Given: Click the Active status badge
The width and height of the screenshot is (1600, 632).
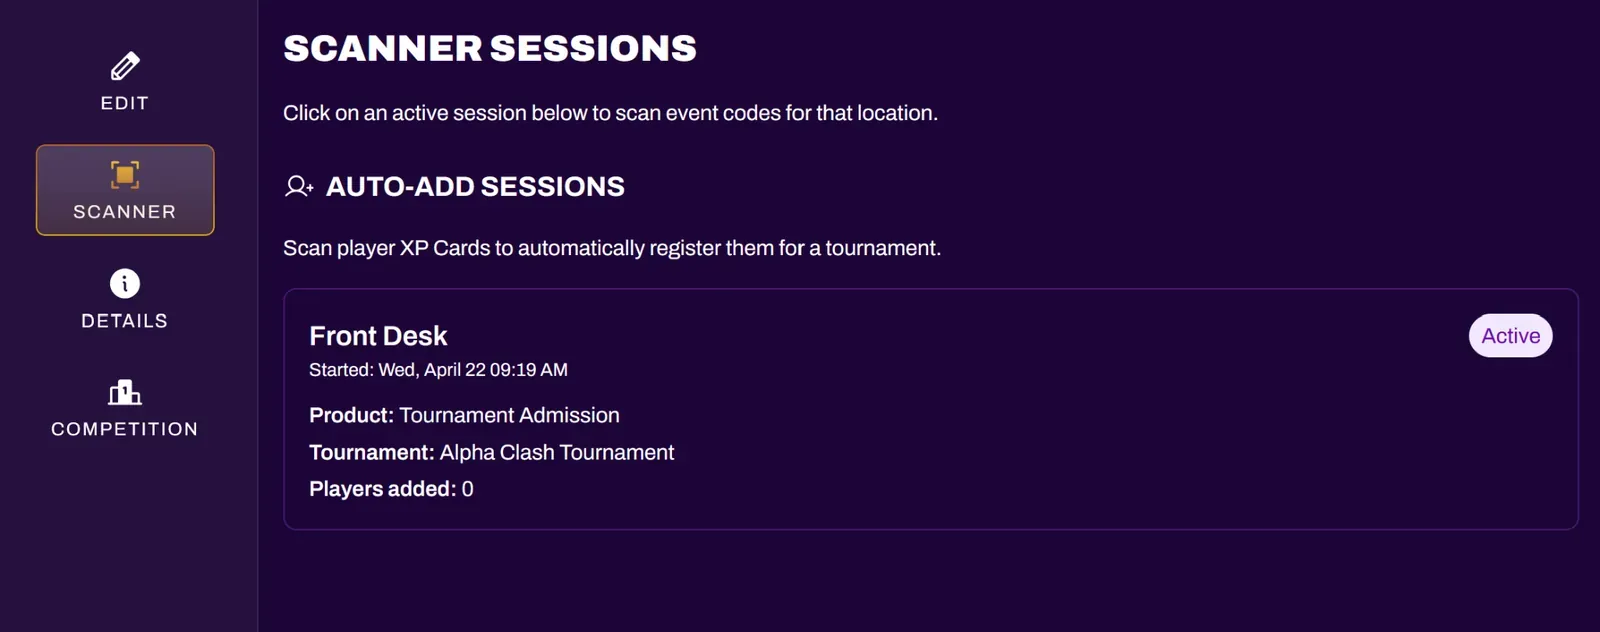Looking at the screenshot, I should pos(1510,336).
